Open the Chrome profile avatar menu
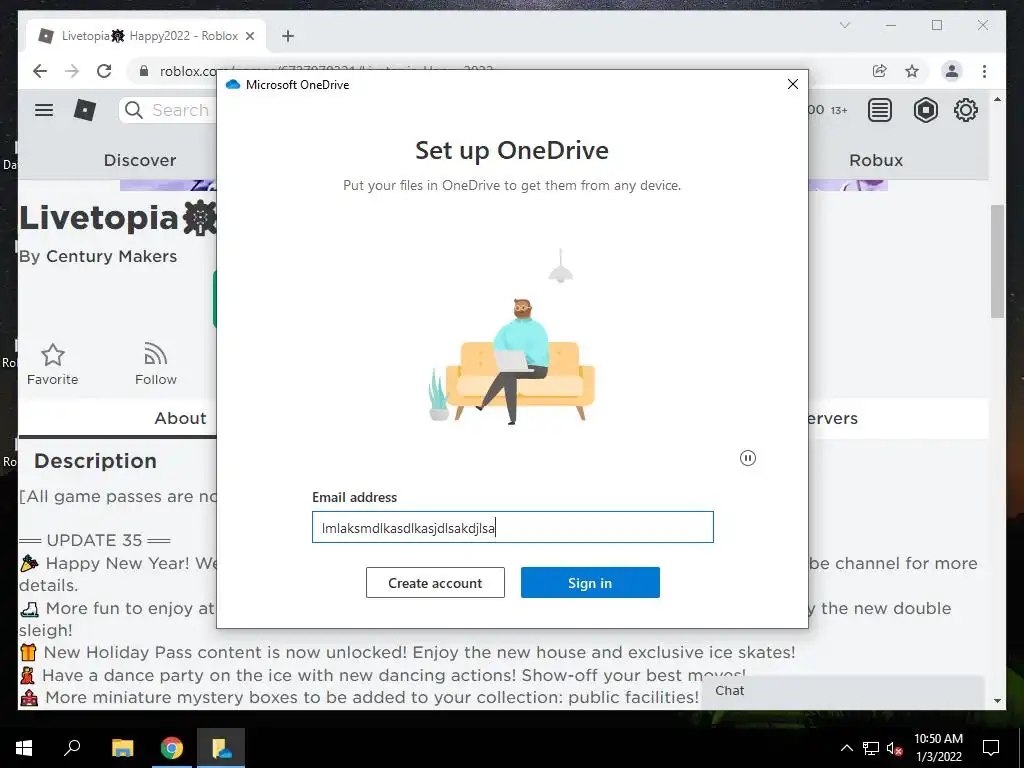 [x=952, y=71]
